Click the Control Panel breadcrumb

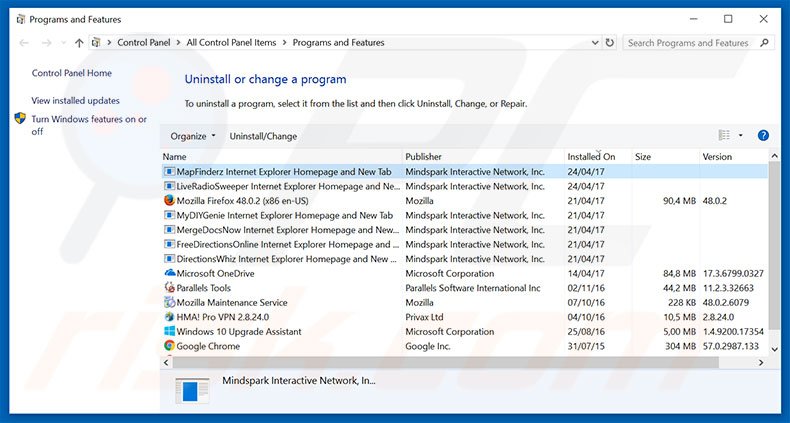click(x=144, y=43)
